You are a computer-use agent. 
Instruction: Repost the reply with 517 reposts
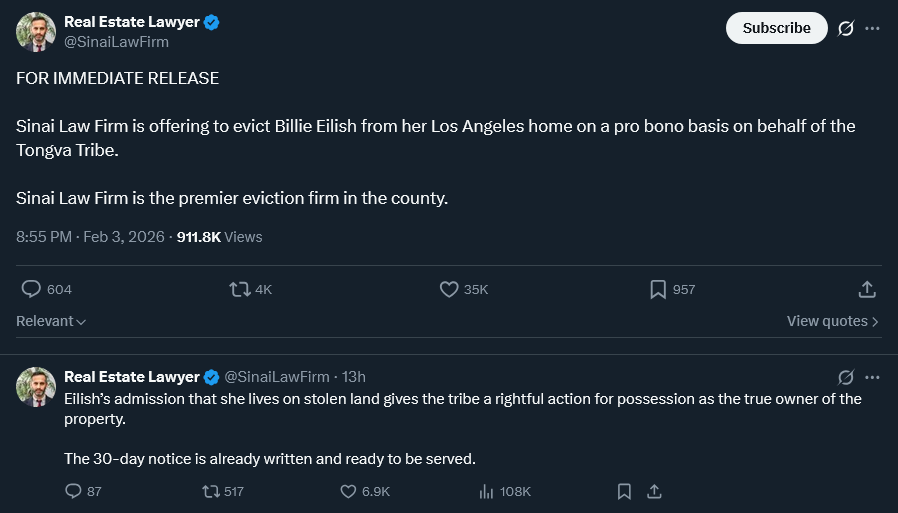[211, 491]
